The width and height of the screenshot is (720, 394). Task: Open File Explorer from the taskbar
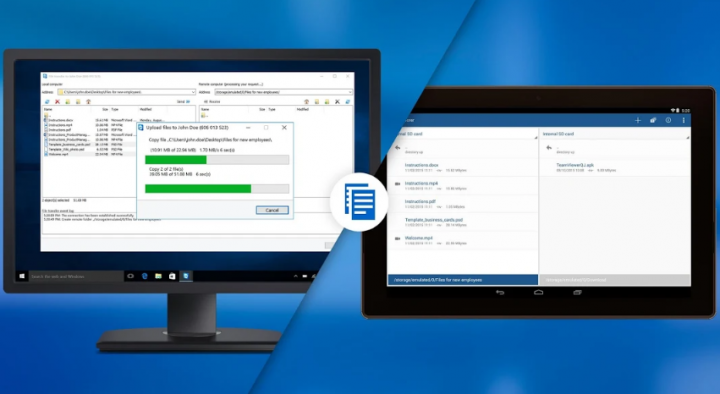158,276
